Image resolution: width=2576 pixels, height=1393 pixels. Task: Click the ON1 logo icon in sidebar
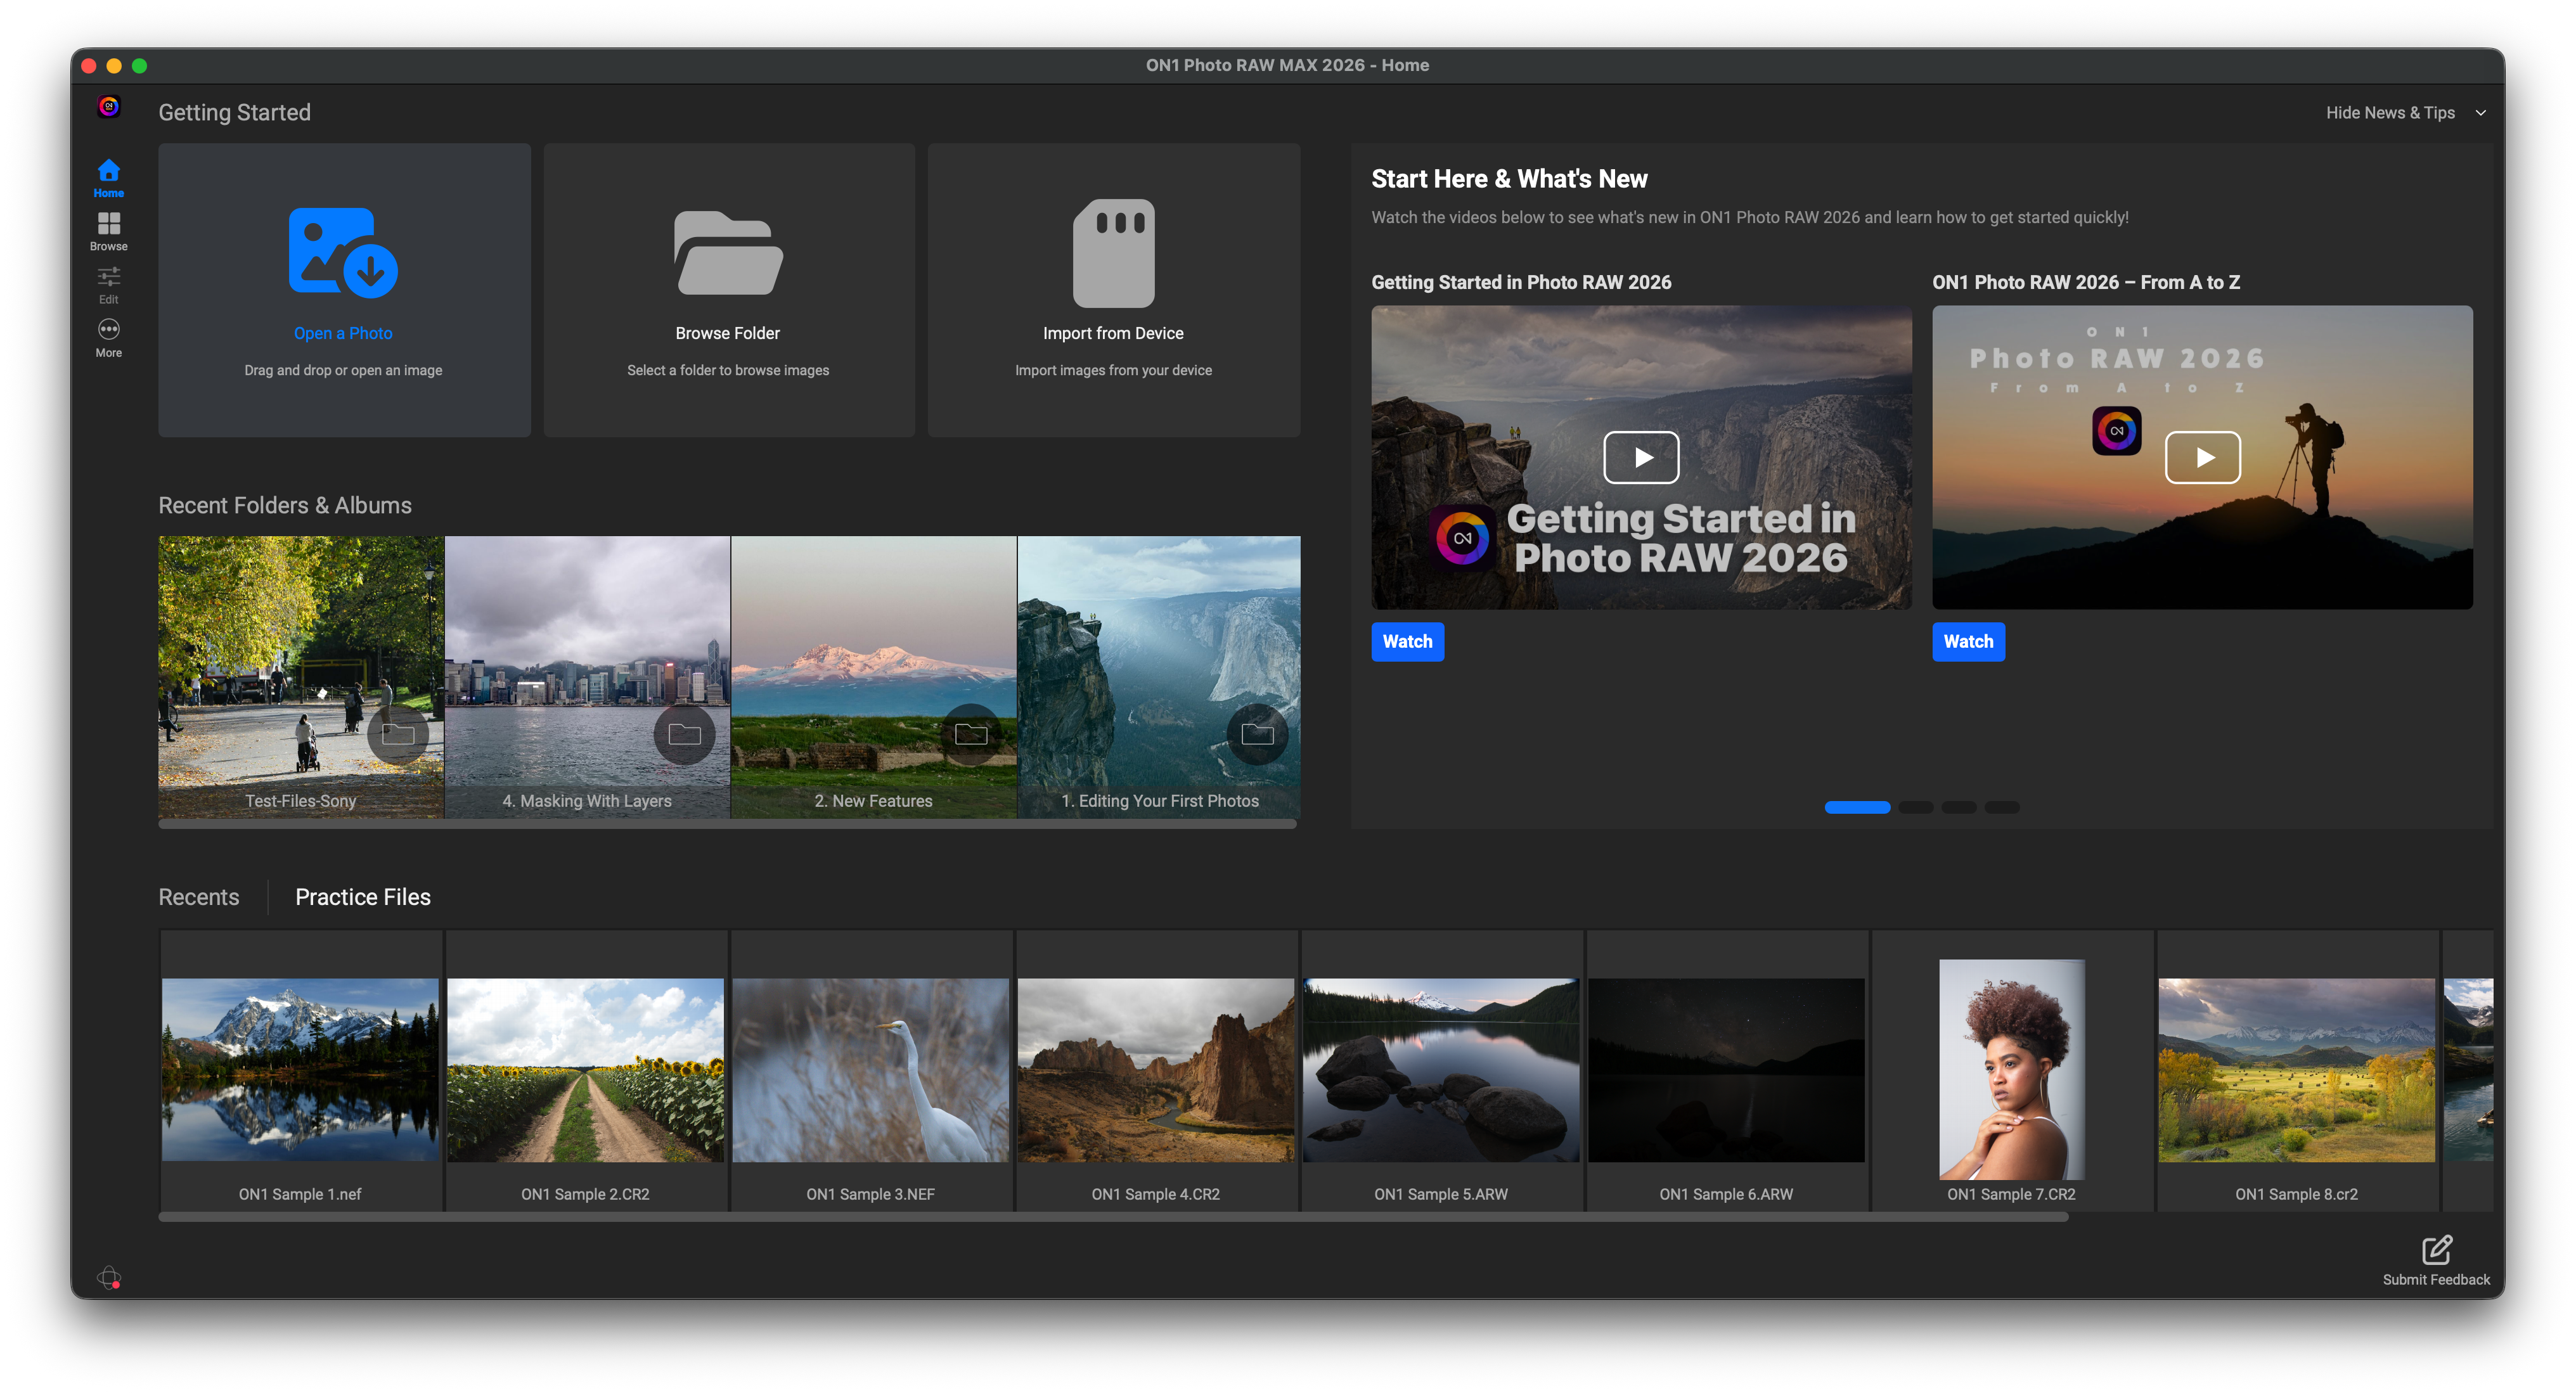pos(109,107)
